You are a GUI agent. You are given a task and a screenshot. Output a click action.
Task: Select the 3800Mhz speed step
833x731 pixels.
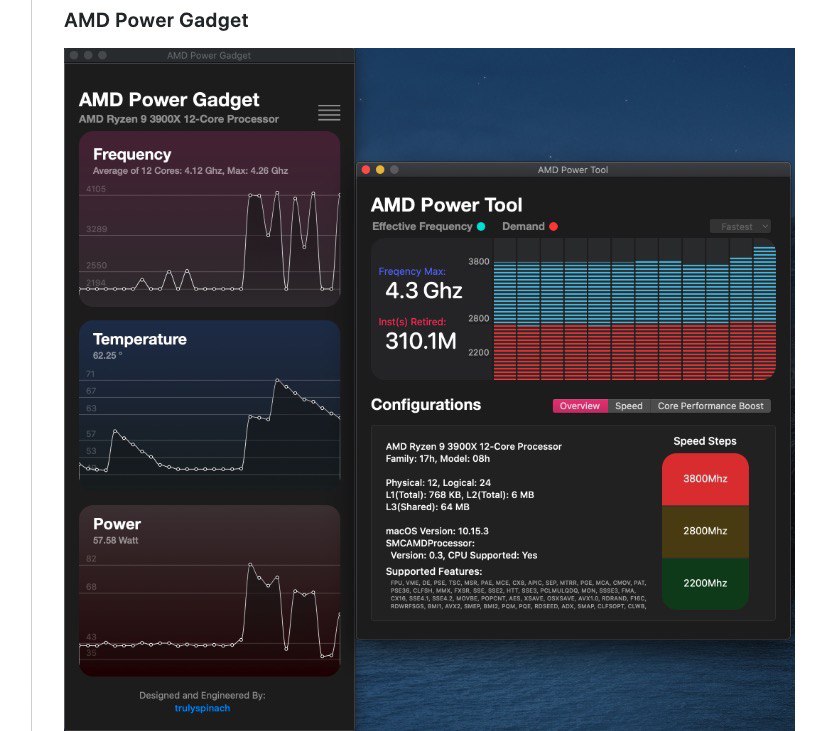point(705,479)
